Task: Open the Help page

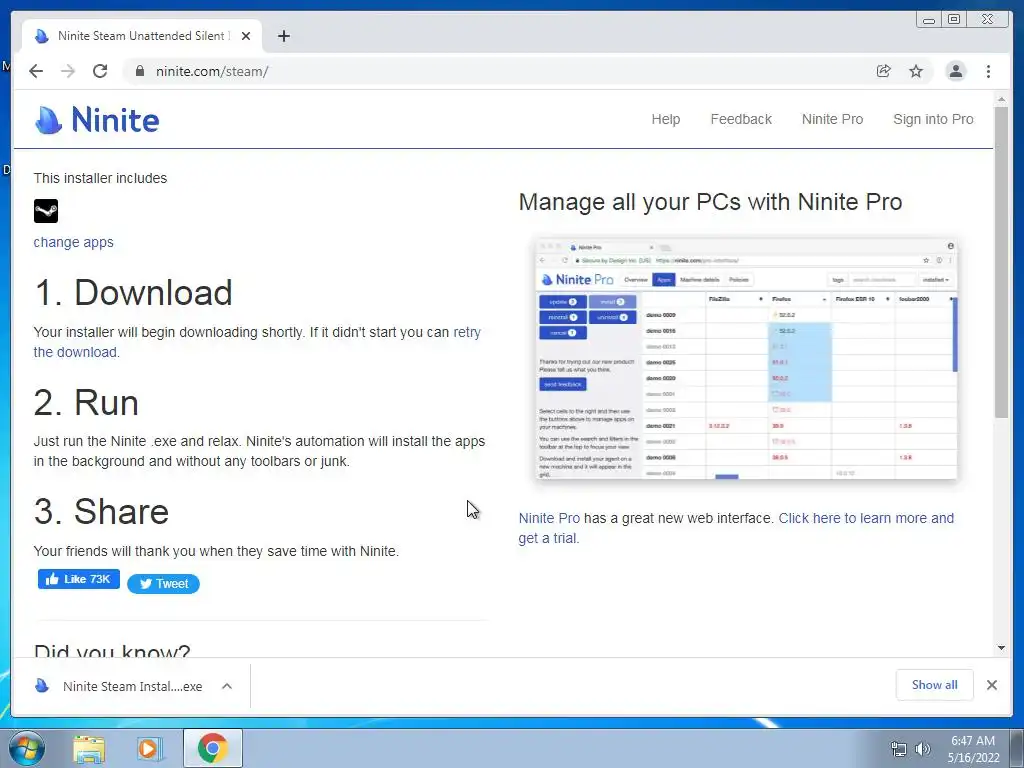Action: (665, 119)
